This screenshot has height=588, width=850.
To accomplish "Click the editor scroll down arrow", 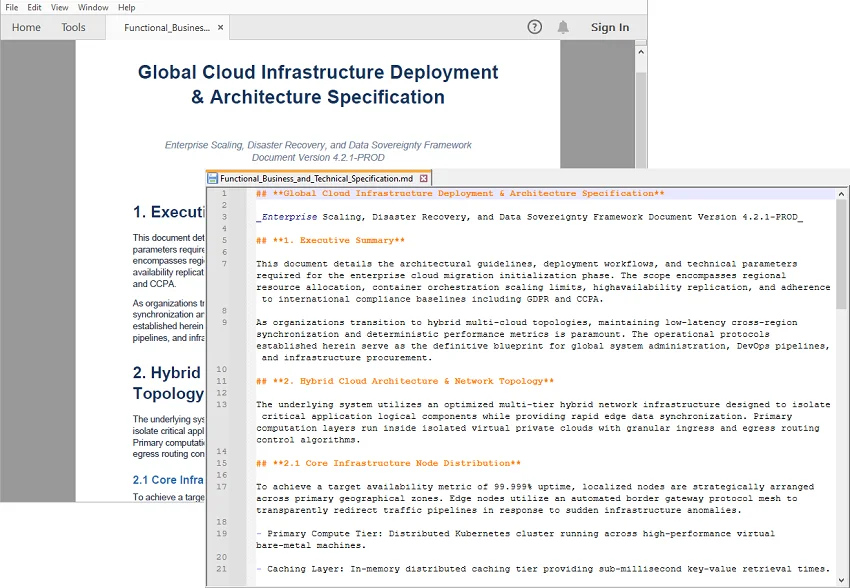I will point(841,580).
